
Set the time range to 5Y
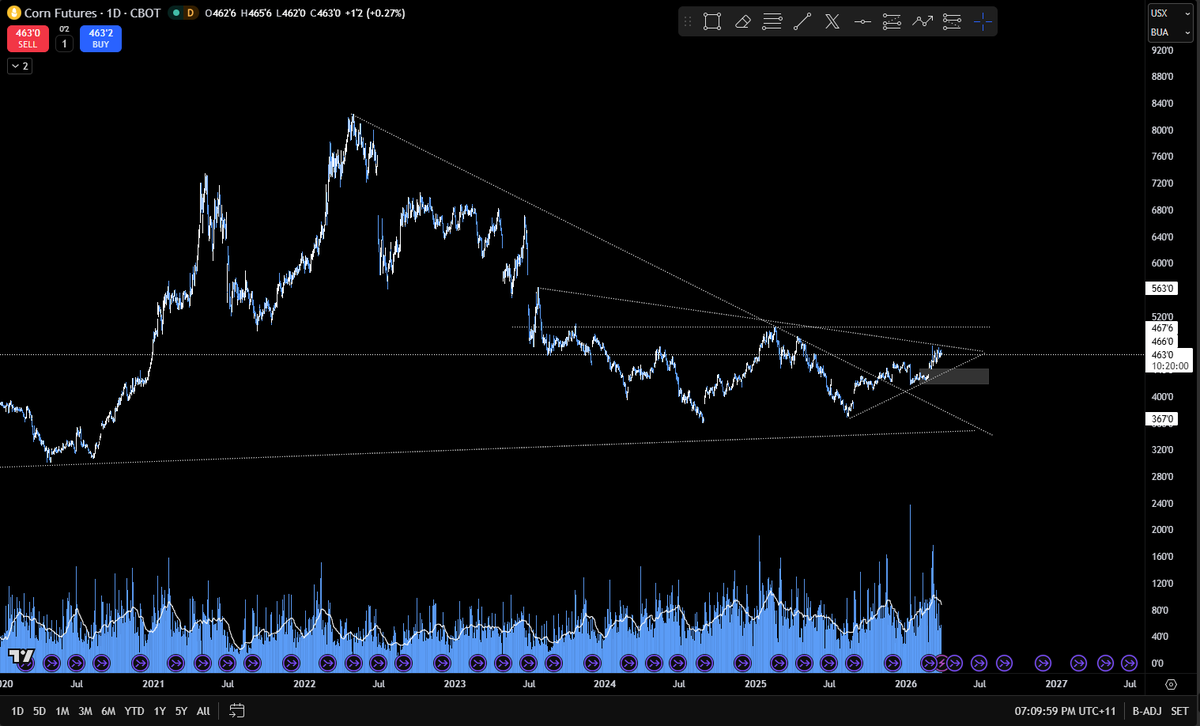(181, 711)
